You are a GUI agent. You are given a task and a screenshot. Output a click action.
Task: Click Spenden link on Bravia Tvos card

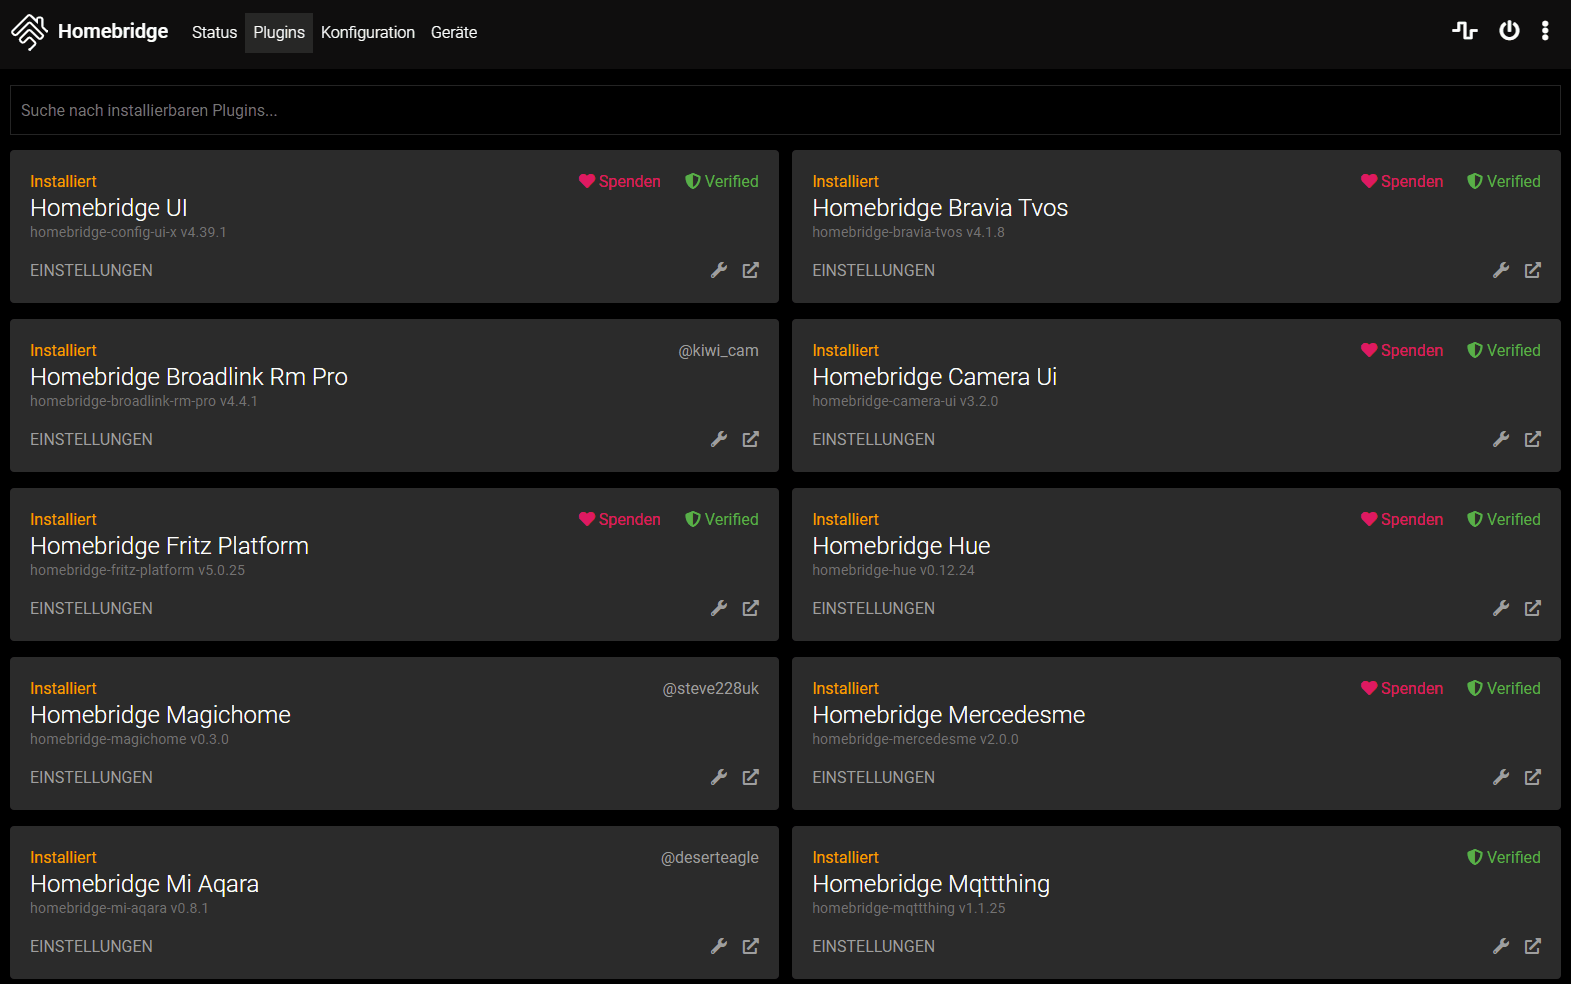pyautogui.click(x=1402, y=181)
